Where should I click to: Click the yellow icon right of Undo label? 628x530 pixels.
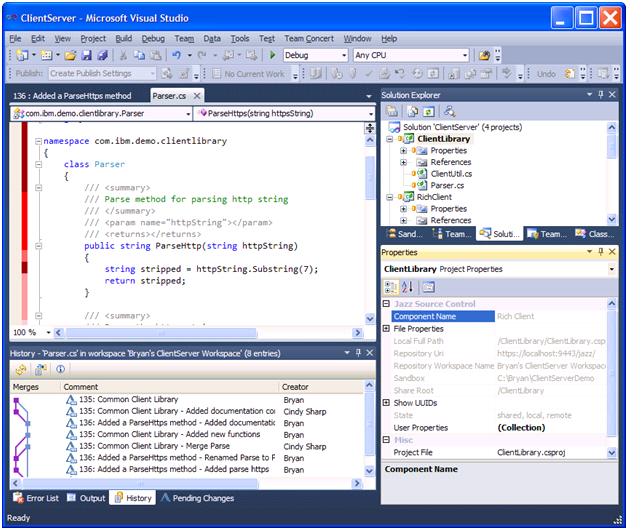click(x=569, y=74)
